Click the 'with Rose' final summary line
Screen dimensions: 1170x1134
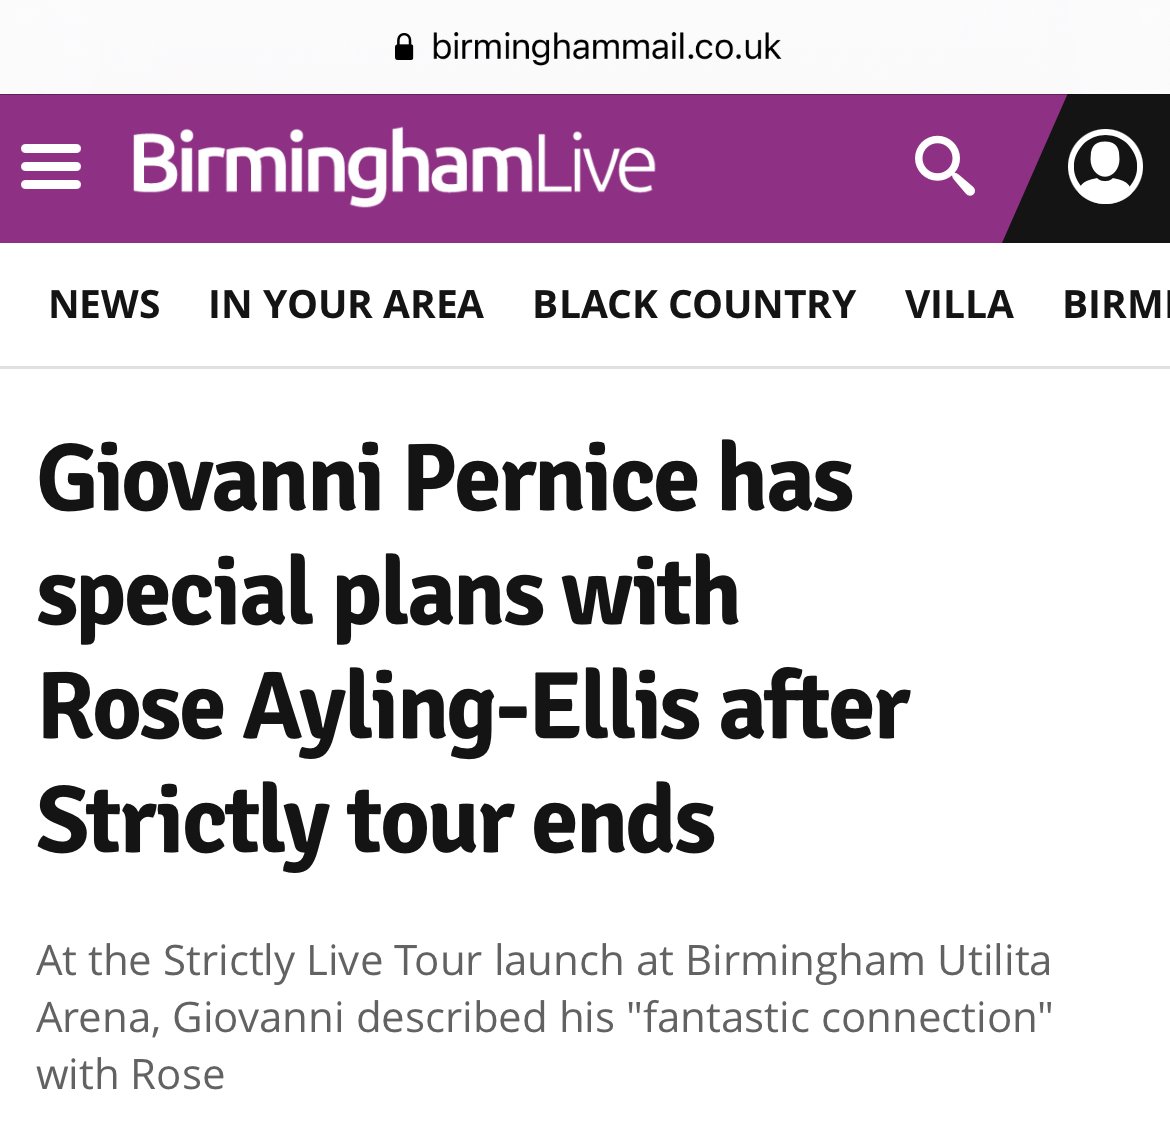pyautogui.click(x=131, y=1075)
